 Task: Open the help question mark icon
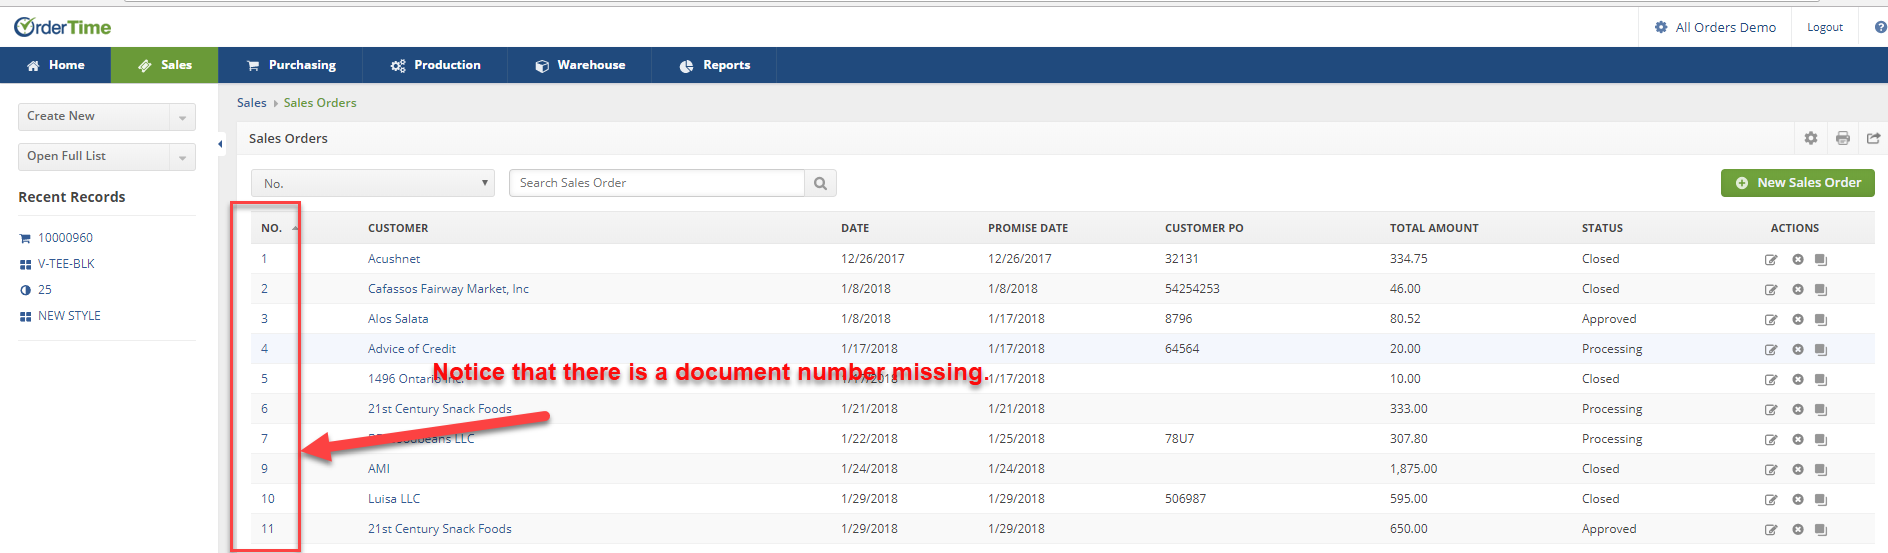tap(1880, 27)
